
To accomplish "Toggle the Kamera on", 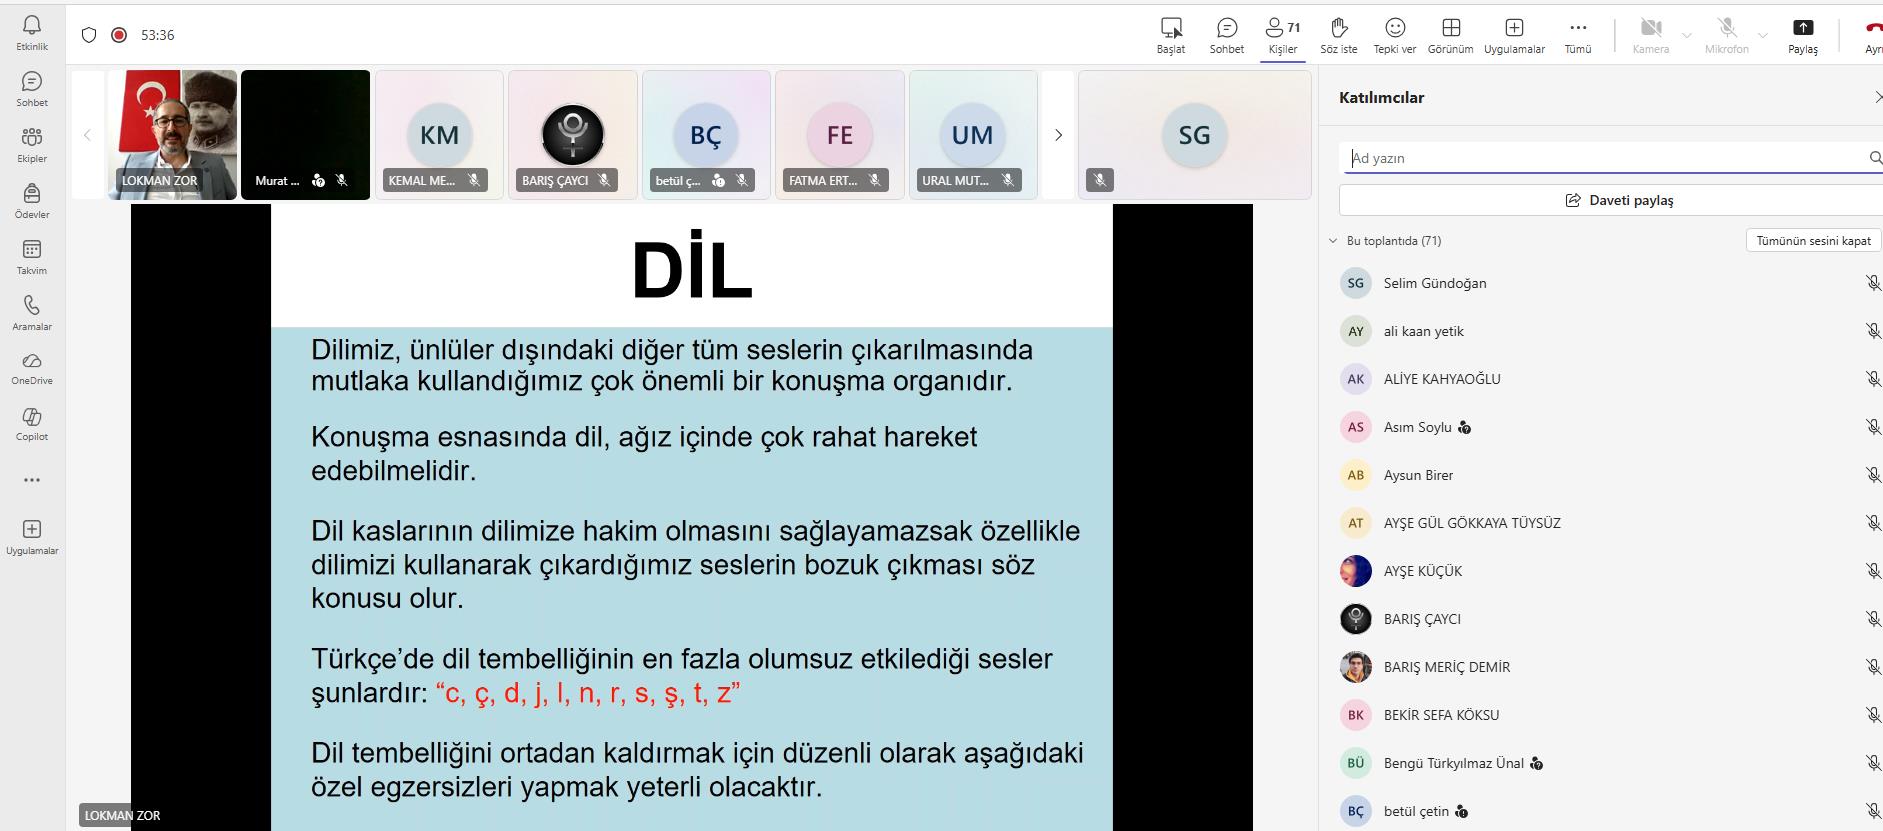I will [1651, 35].
